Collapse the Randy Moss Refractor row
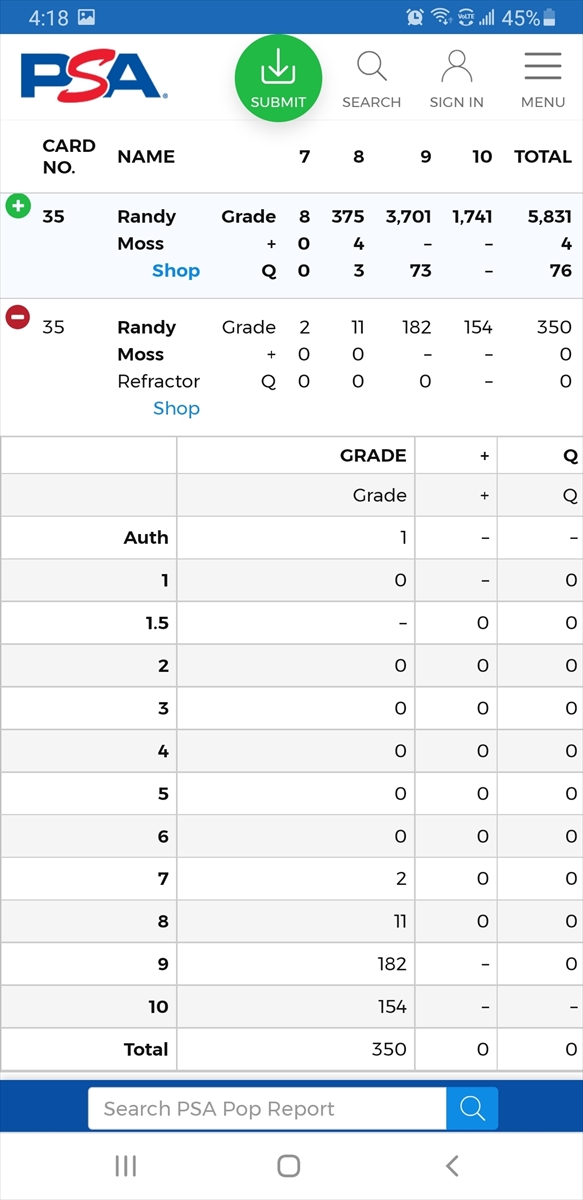Screen dimensions: 583x1200 click(x=18, y=318)
